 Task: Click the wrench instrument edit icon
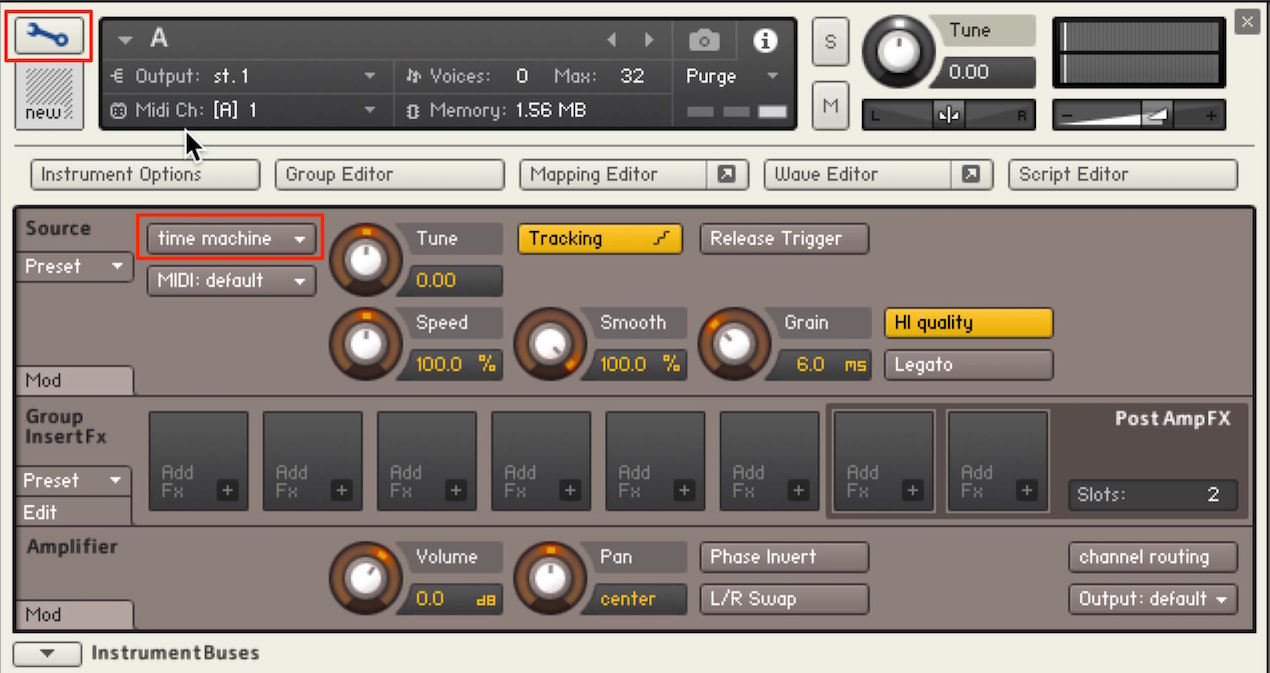[49, 35]
